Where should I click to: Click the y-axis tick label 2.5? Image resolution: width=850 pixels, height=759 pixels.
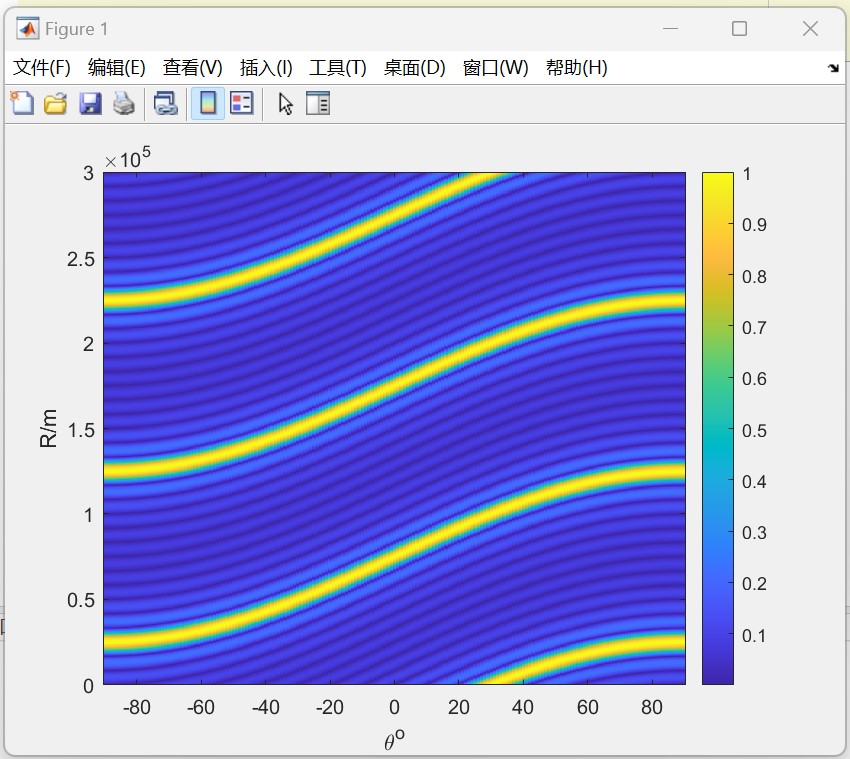pyautogui.click(x=81, y=259)
